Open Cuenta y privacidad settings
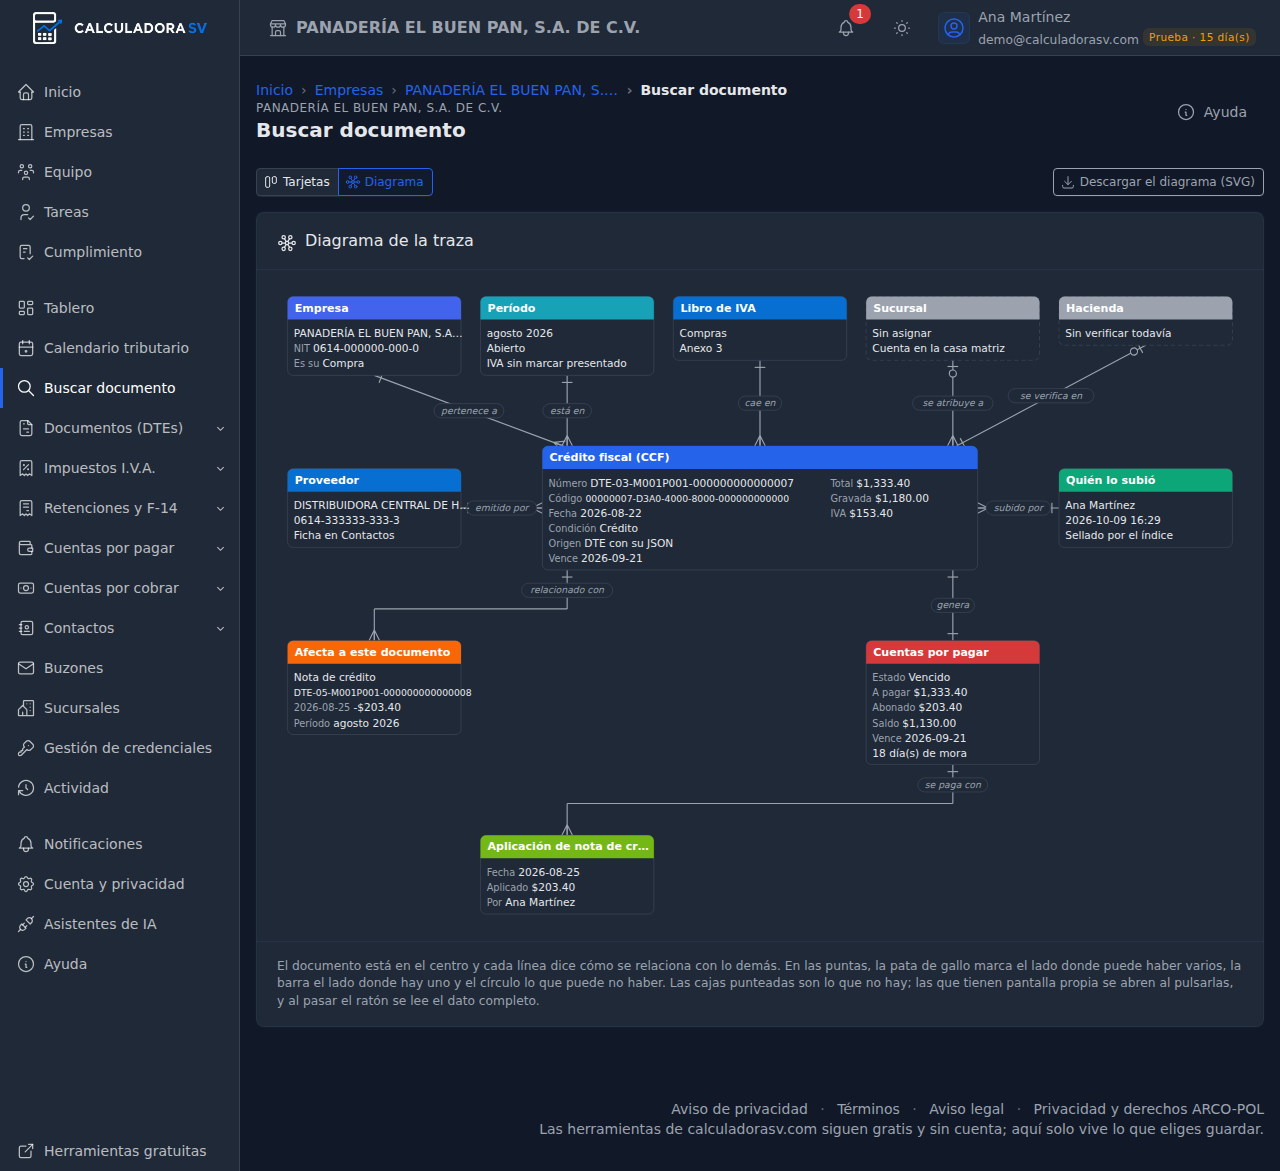The image size is (1280, 1171). 120,884
